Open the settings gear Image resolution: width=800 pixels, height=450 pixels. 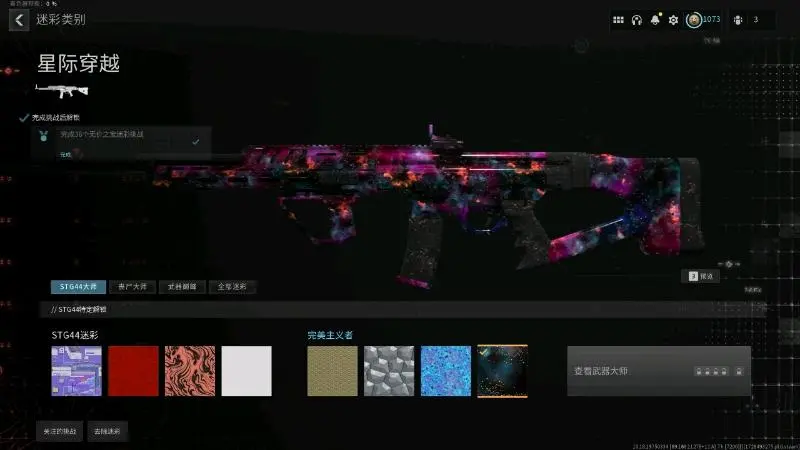tap(673, 20)
